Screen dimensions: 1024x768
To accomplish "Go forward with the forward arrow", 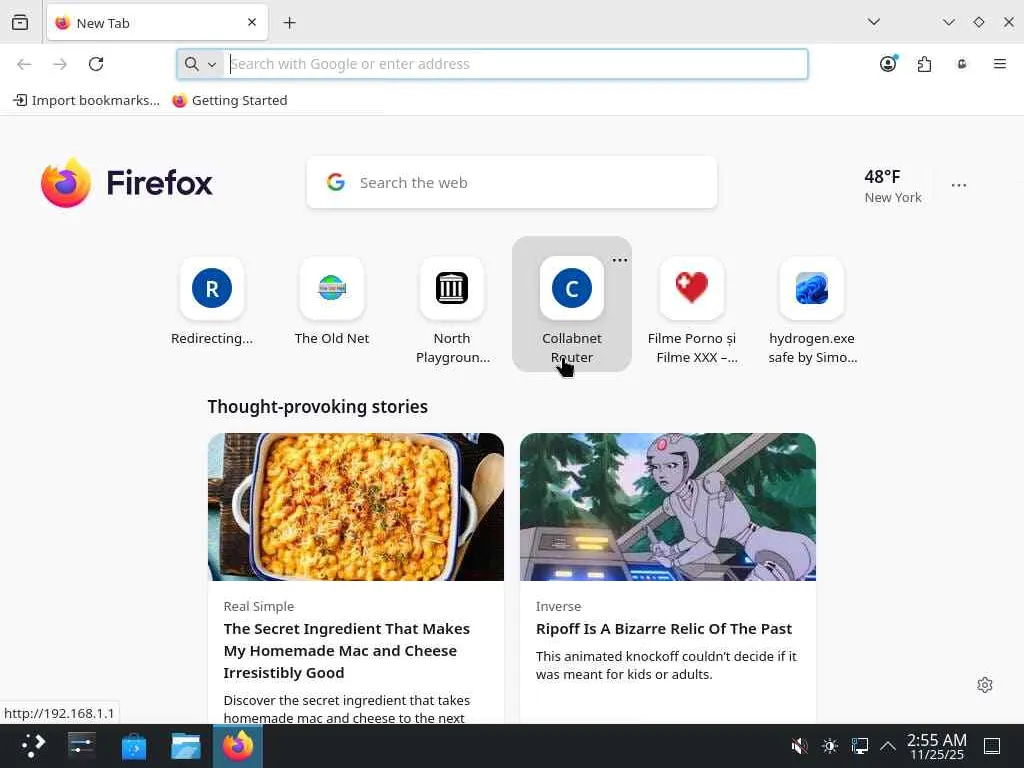I will coord(60,64).
